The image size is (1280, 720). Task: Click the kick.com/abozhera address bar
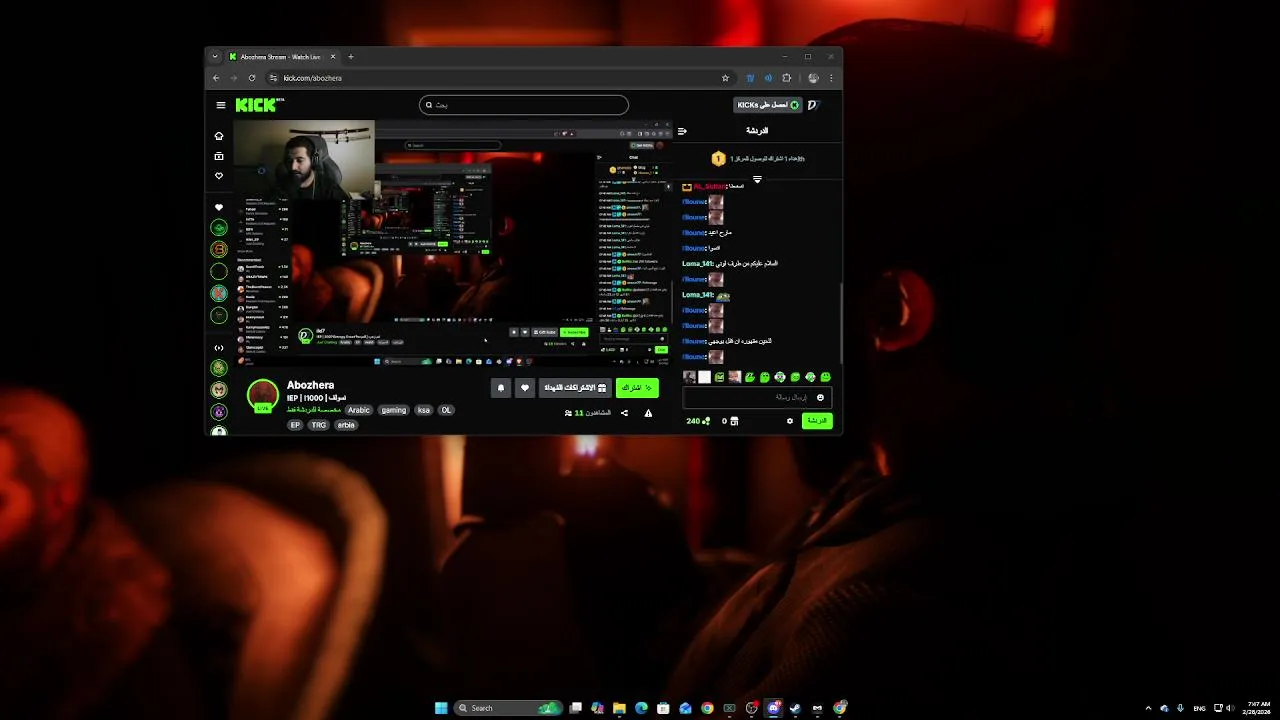(x=500, y=78)
